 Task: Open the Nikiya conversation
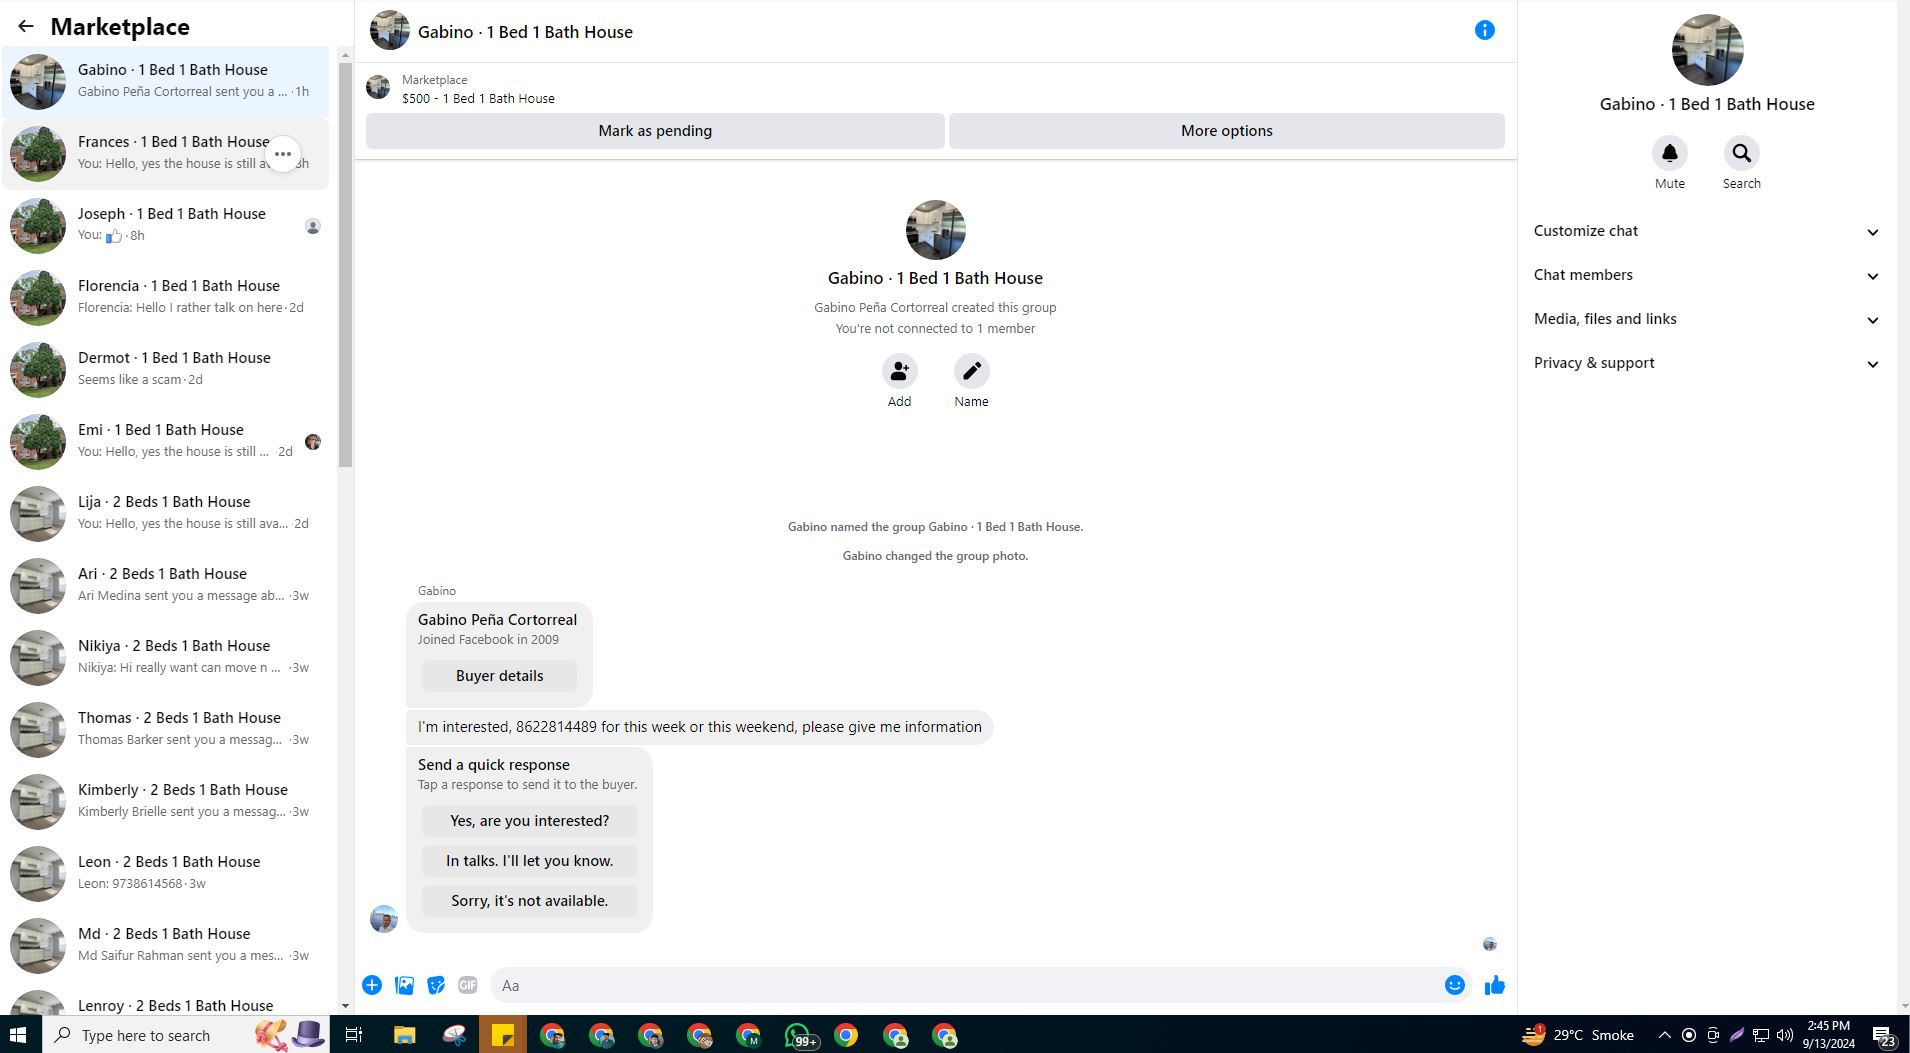point(165,658)
